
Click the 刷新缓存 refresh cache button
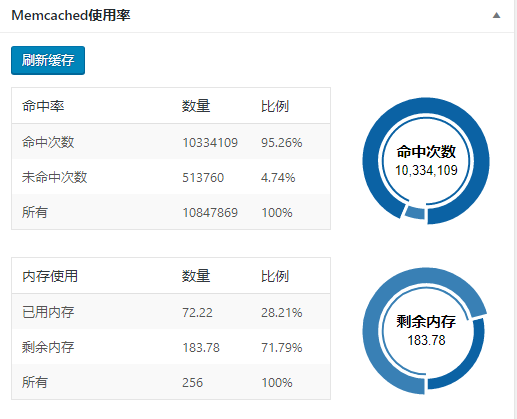tap(48, 60)
